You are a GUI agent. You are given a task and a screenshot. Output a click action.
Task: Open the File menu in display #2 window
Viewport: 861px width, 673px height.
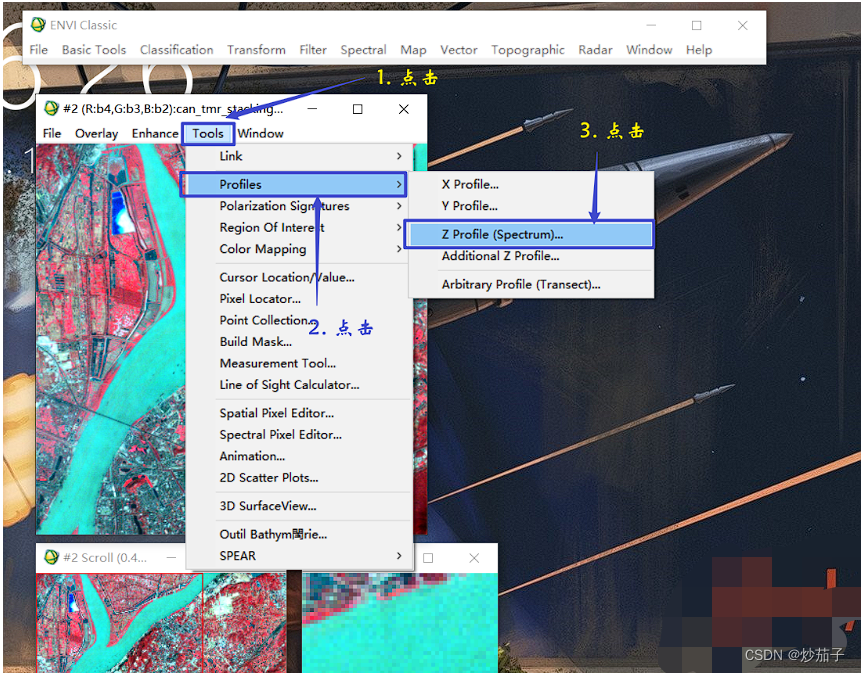pyautogui.click(x=52, y=133)
